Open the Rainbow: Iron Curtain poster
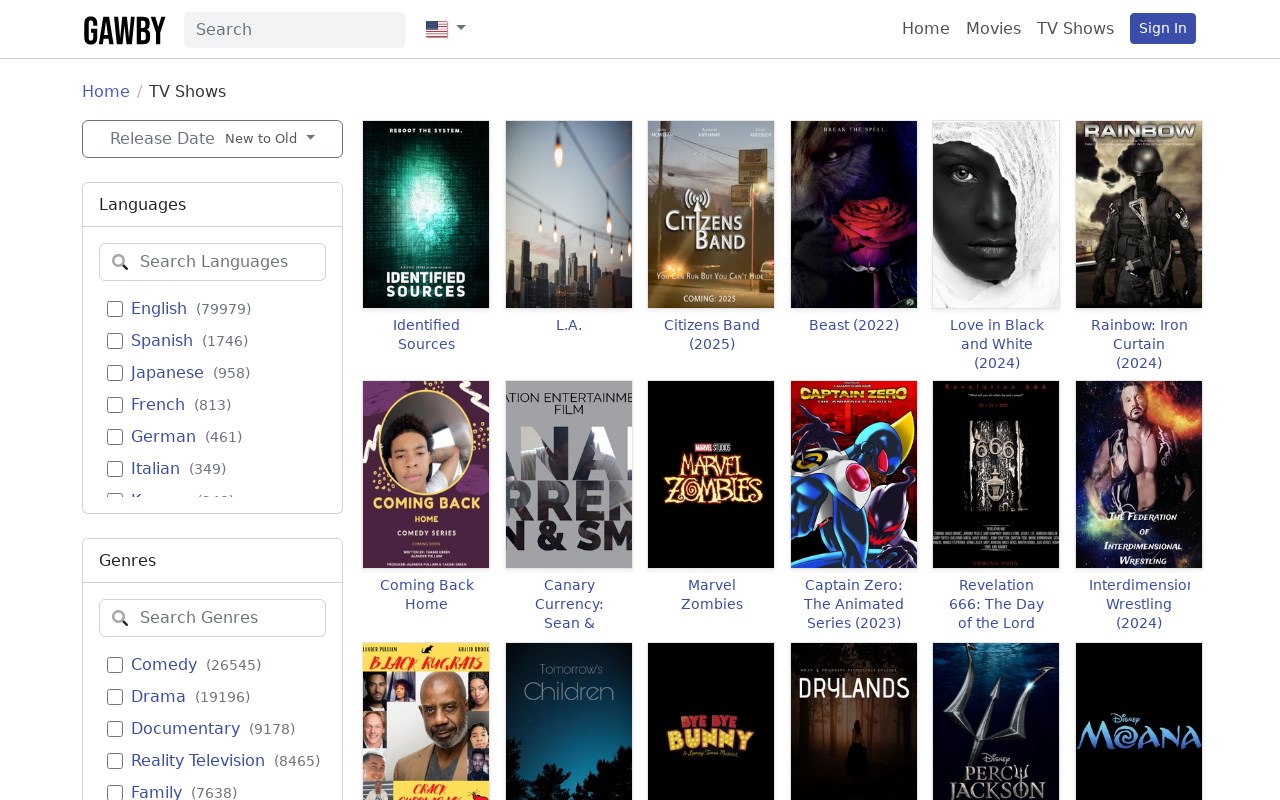This screenshot has width=1280, height=800. pos(1139,214)
